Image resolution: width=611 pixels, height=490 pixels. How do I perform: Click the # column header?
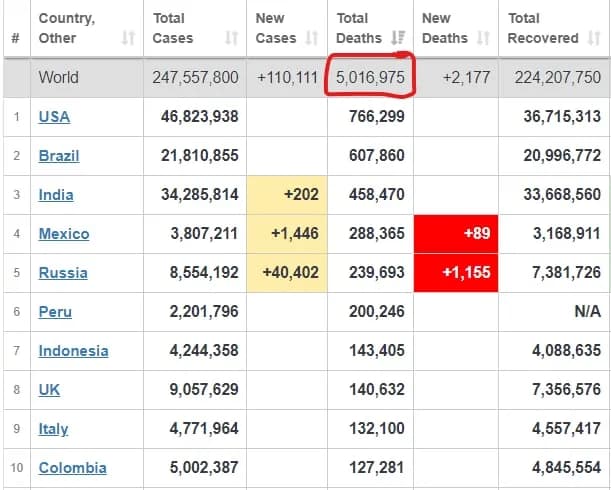coord(16,38)
